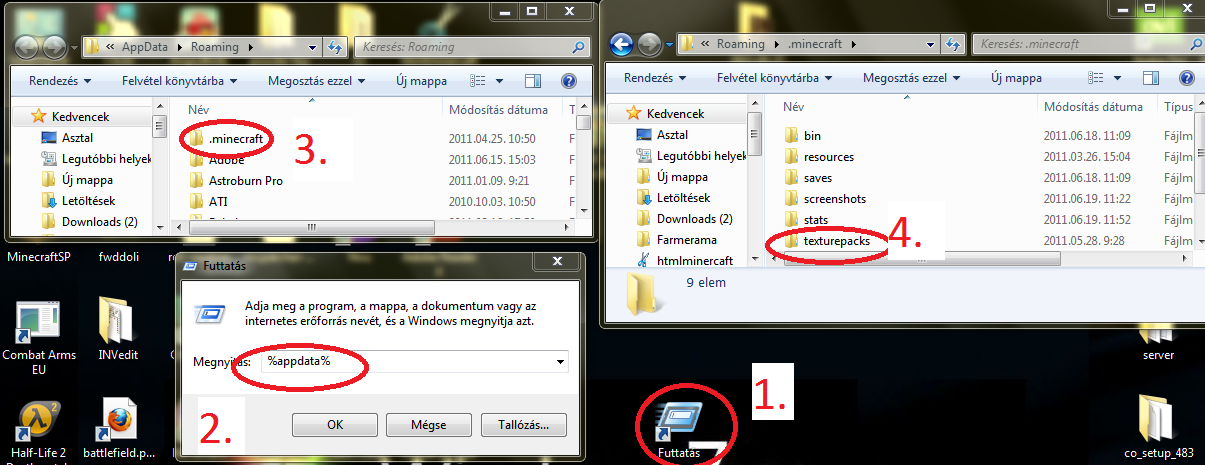
Task: Go back in the .minecraft window
Action: point(621,44)
